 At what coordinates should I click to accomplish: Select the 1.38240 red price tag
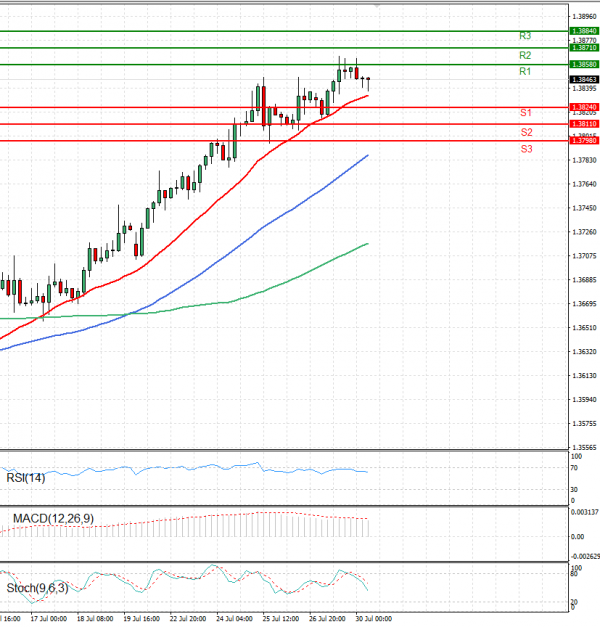coord(584,107)
